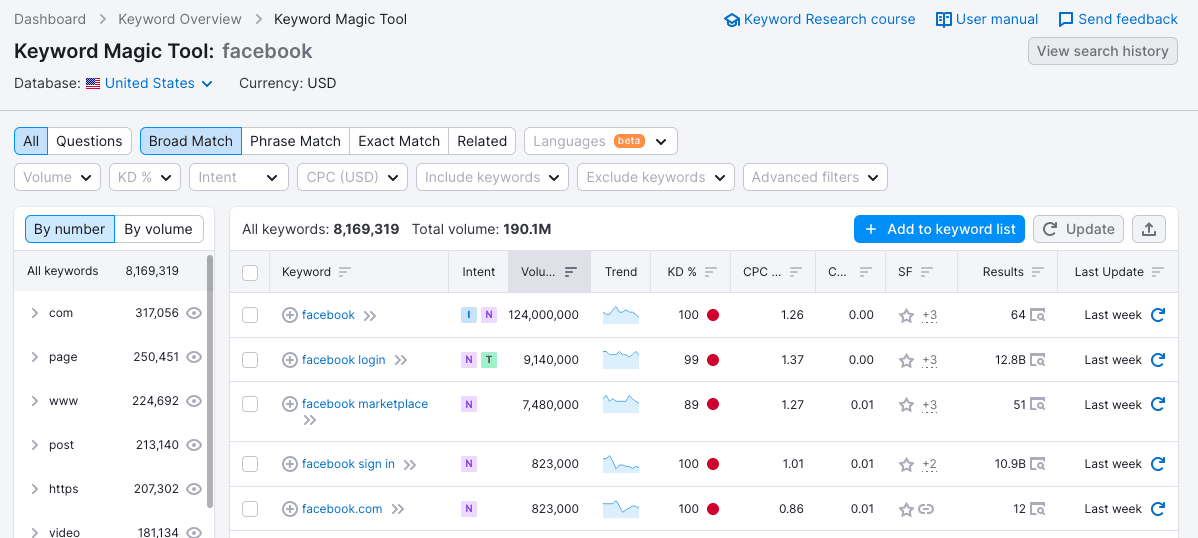Refresh the facebook.com row data
Image resolution: width=1198 pixels, height=538 pixels.
coord(1158,509)
